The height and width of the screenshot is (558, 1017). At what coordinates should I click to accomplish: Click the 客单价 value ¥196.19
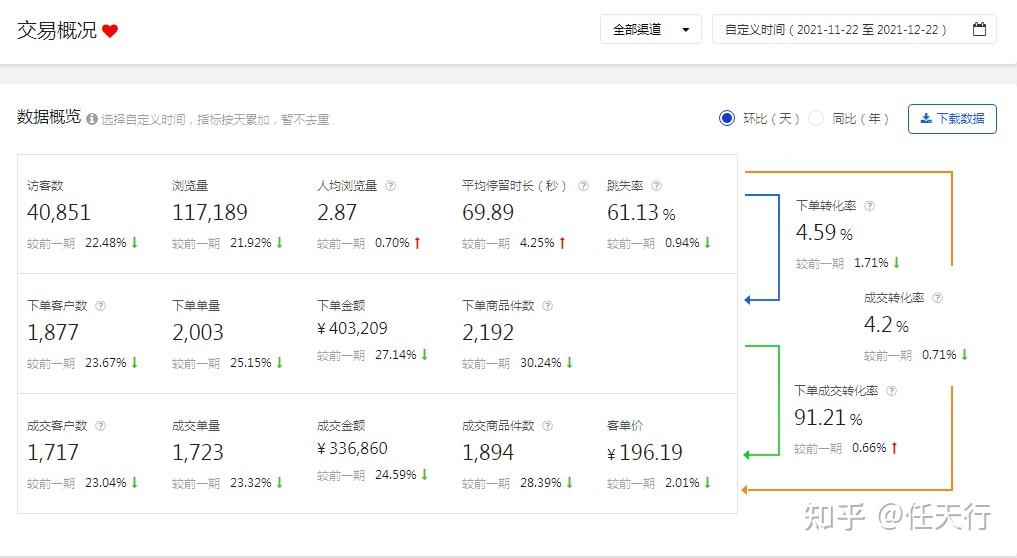point(645,452)
